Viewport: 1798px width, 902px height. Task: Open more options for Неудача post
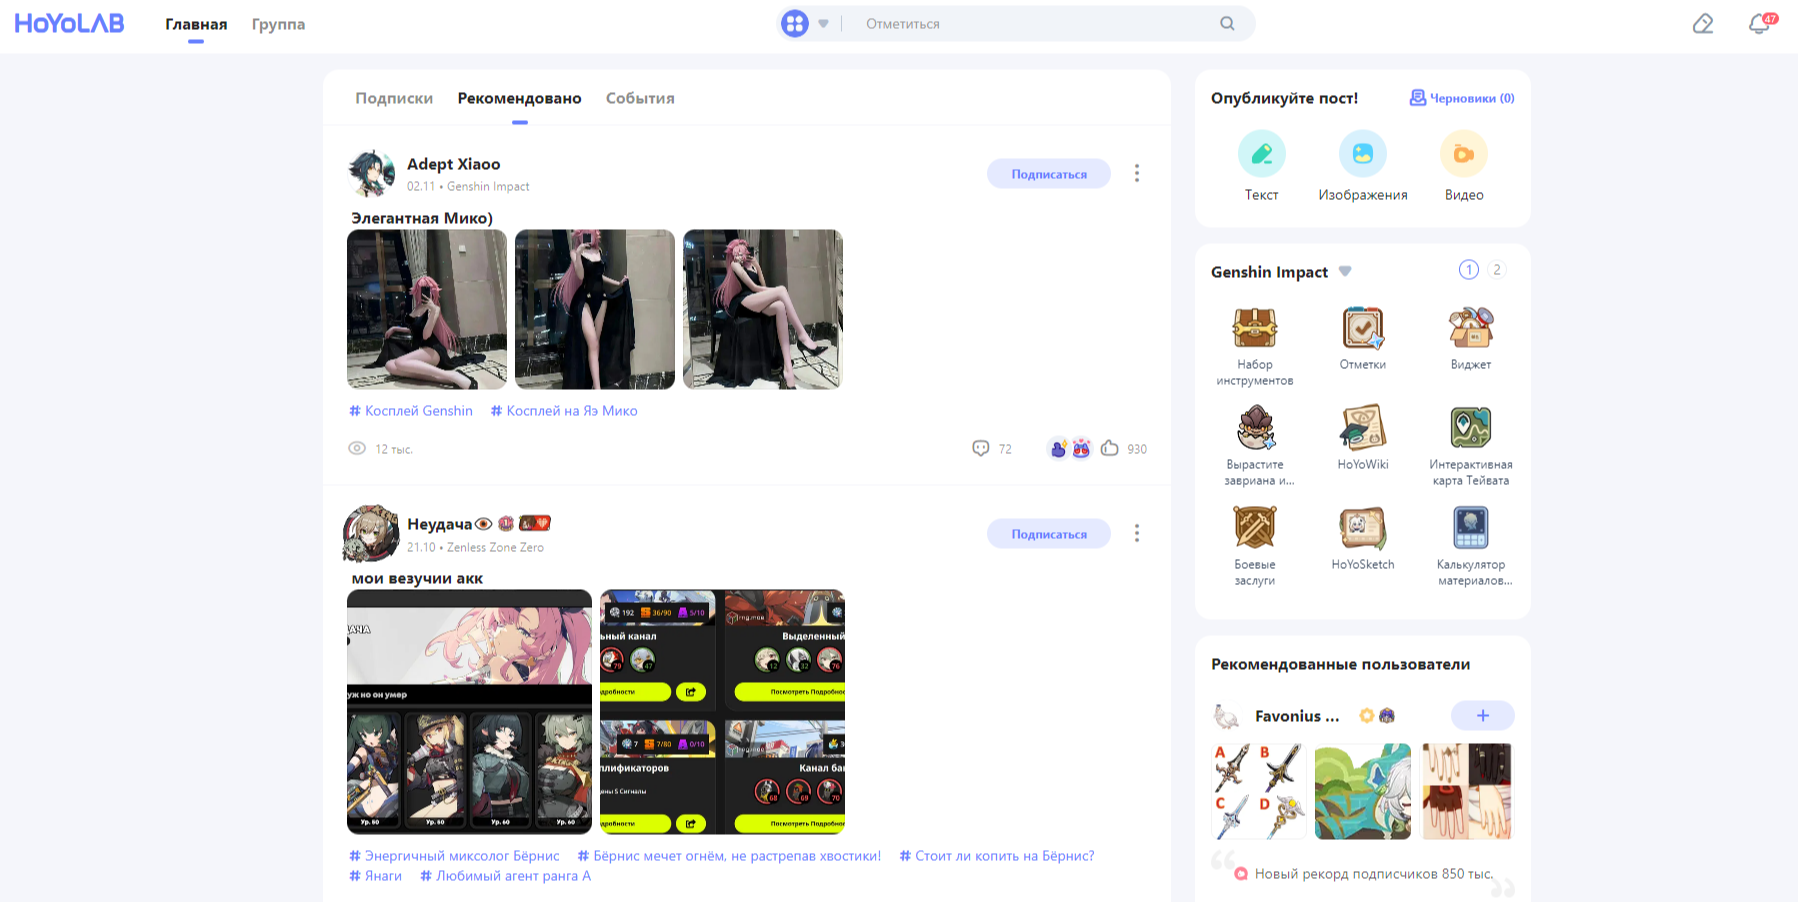1137,534
